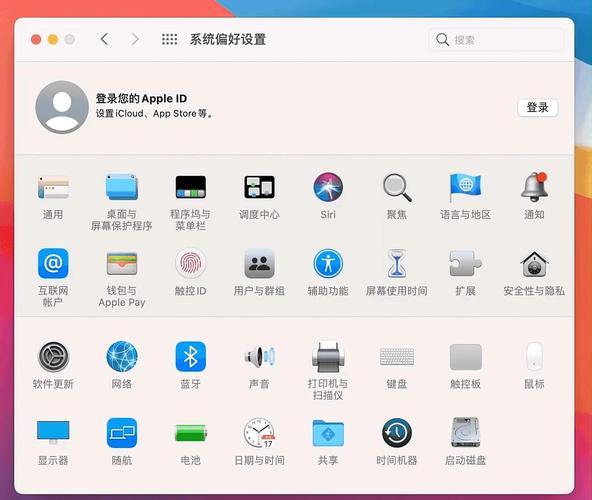Open 声音 (Sound) preferences
592x500 pixels.
(x=259, y=356)
